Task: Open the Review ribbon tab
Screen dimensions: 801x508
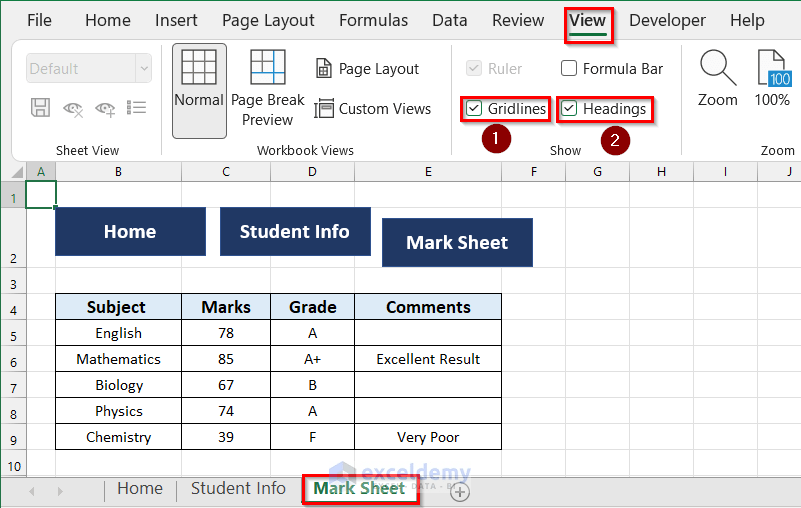Action: 518,20
